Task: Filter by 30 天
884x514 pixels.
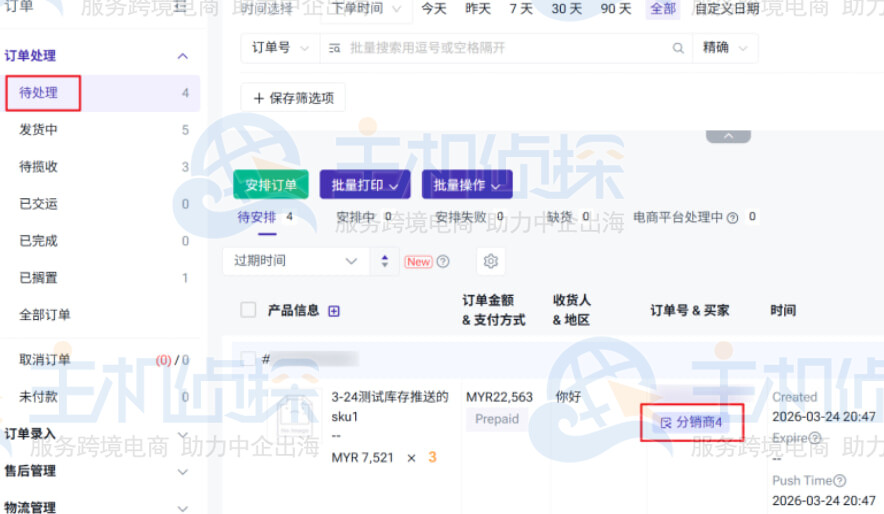Action: point(567,9)
